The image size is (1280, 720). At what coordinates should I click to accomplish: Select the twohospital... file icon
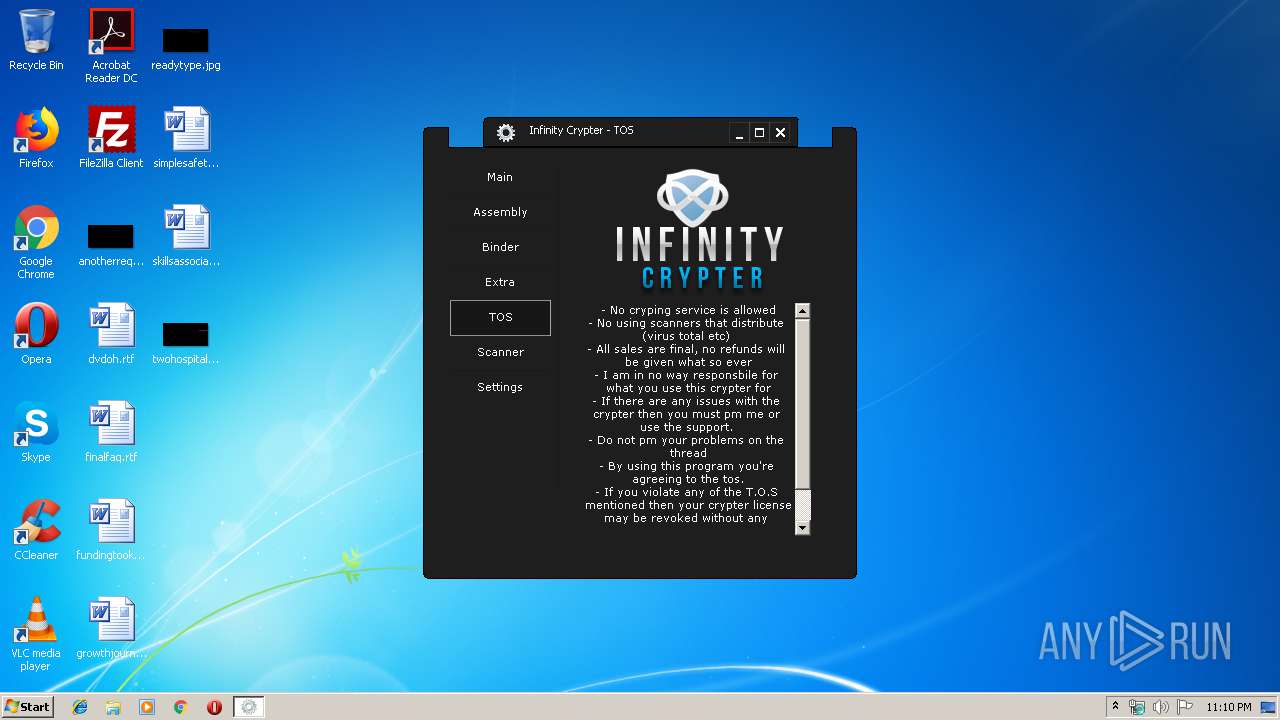click(186, 343)
